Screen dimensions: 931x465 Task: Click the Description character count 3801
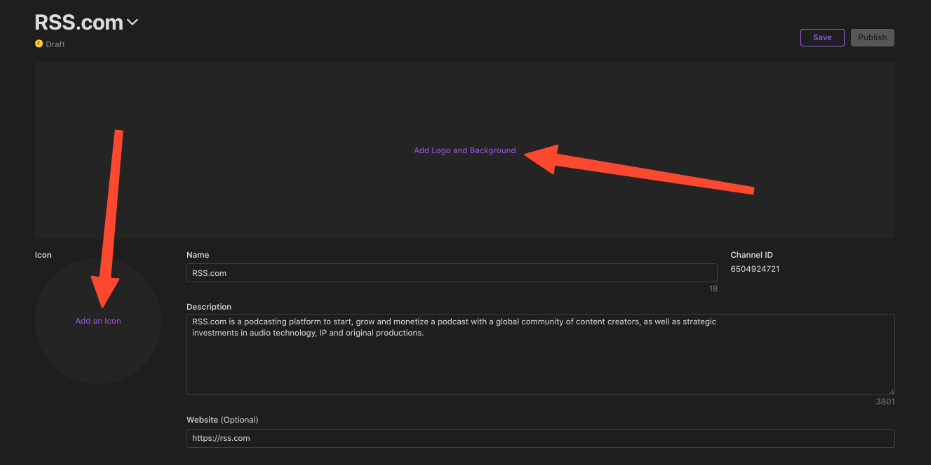pyautogui.click(x=885, y=402)
